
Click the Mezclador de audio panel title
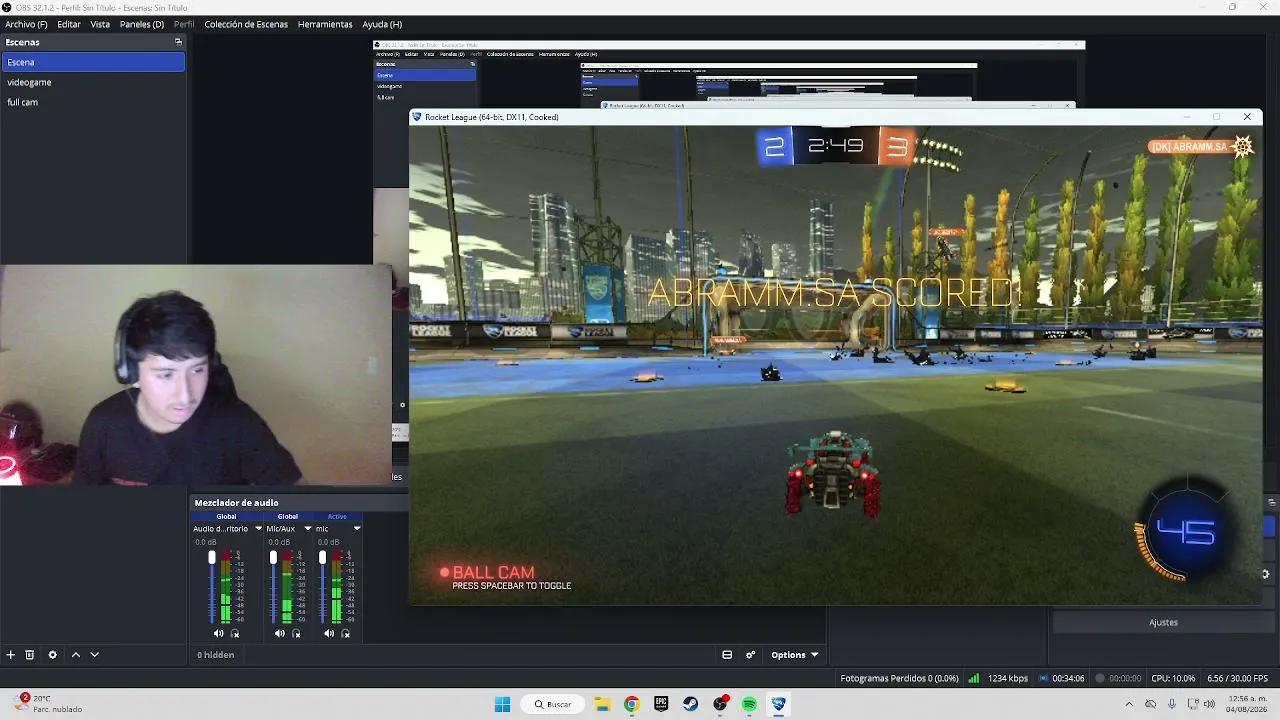(x=236, y=503)
